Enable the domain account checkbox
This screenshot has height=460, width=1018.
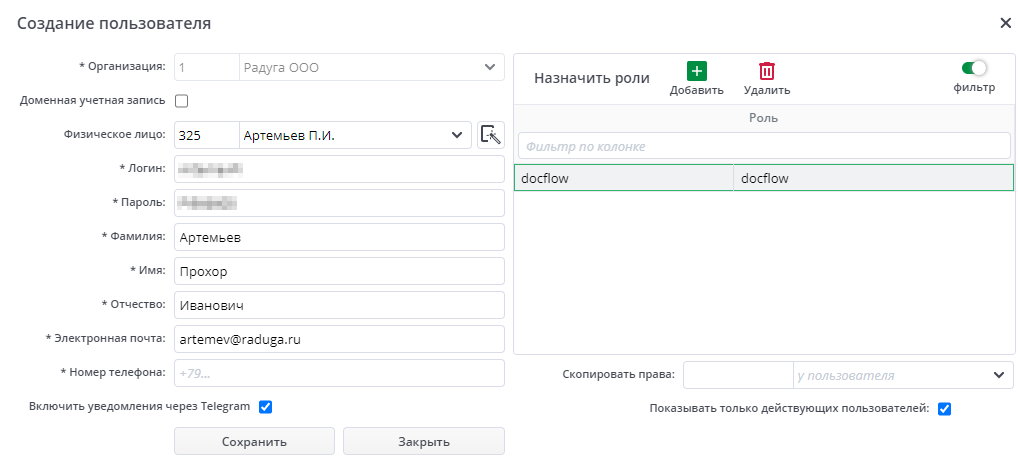coord(182,100)
